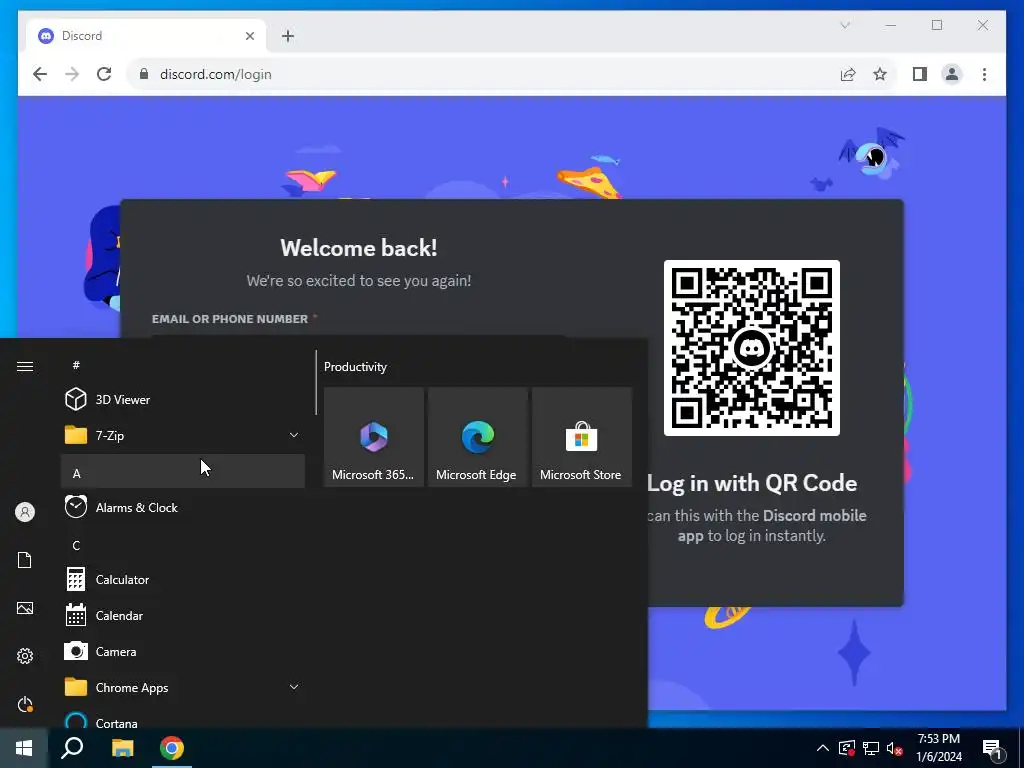This screenshot has width=1024, height=768.
Task: Click the EMAIL OR PHONE NUMBER label
Action: coord(230,319)
